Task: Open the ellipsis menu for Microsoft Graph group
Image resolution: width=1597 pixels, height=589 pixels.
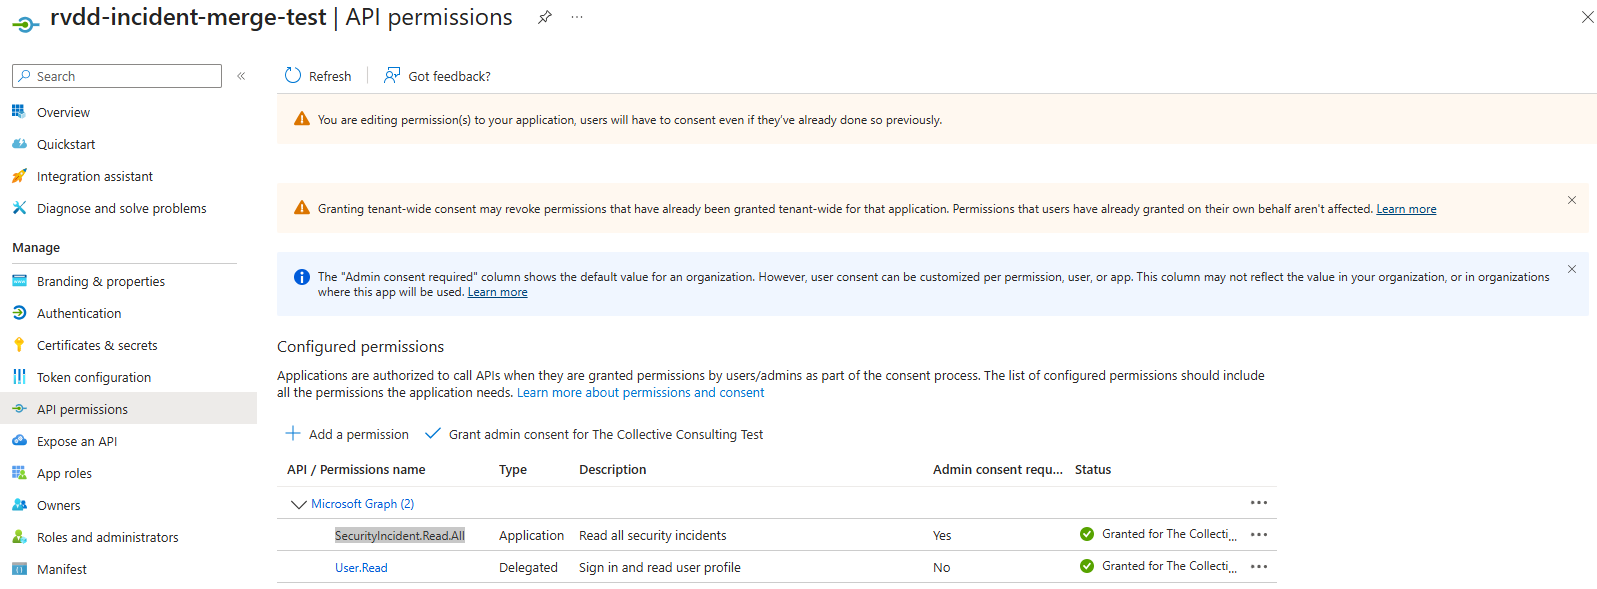Action: click(1258, 503)
